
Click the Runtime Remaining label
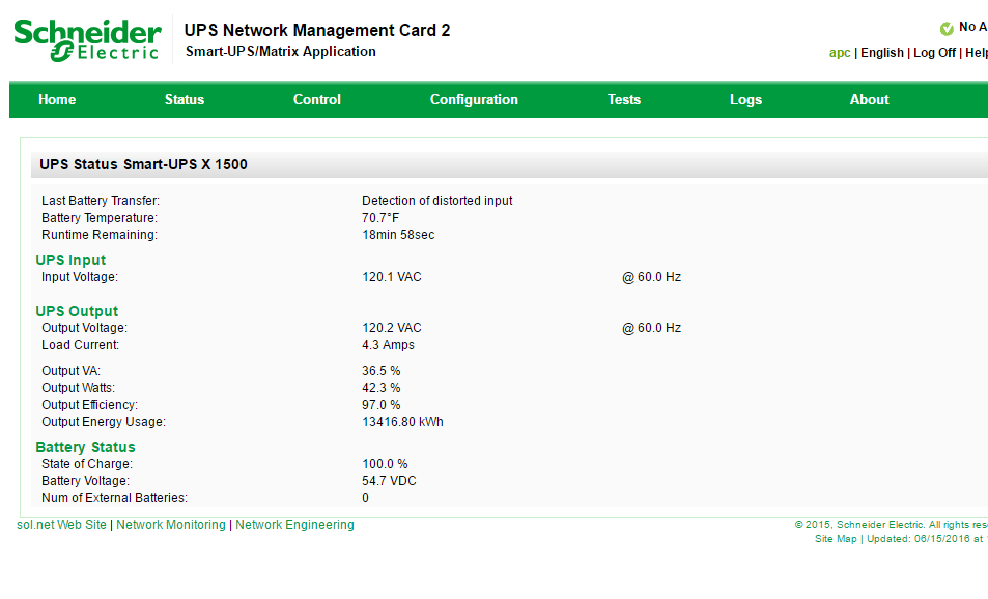pos(100,235)
